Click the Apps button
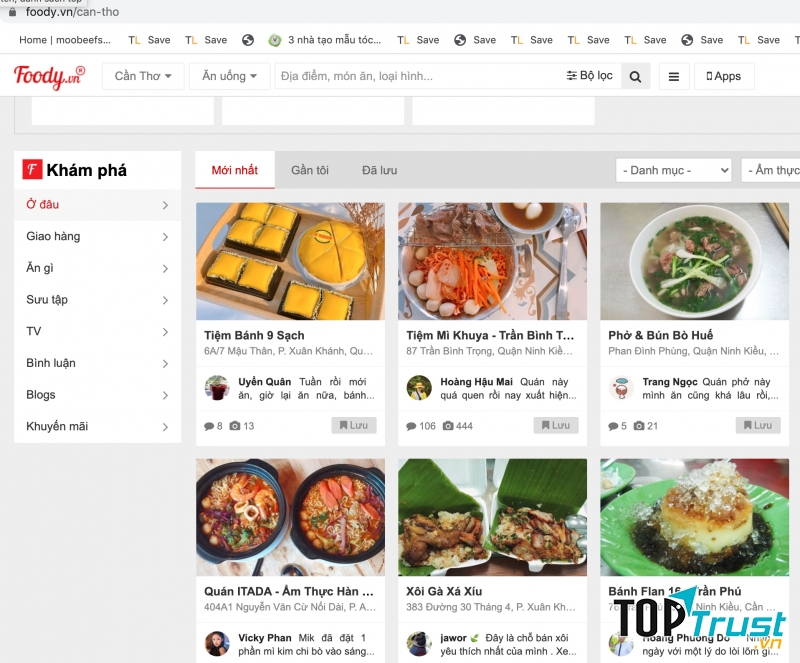800x663 pixels. coord(724,76)
